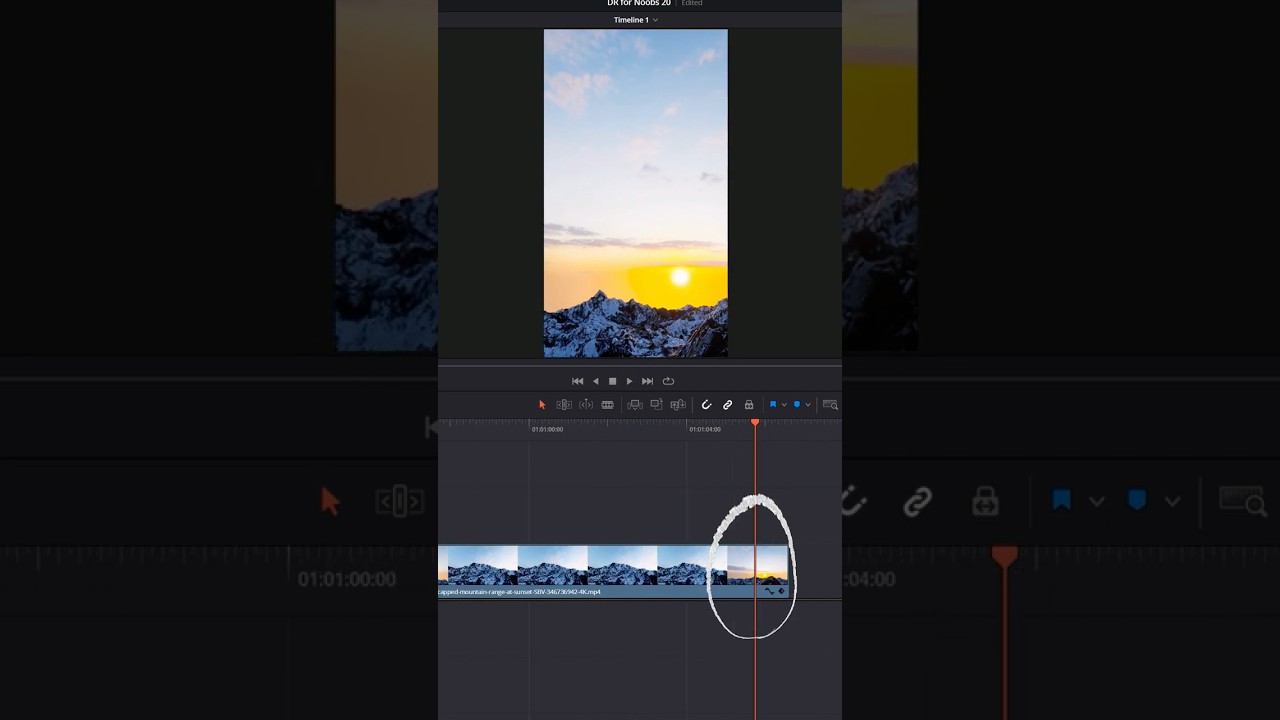Toggle linked selection chain icon

tap(727, 405)
